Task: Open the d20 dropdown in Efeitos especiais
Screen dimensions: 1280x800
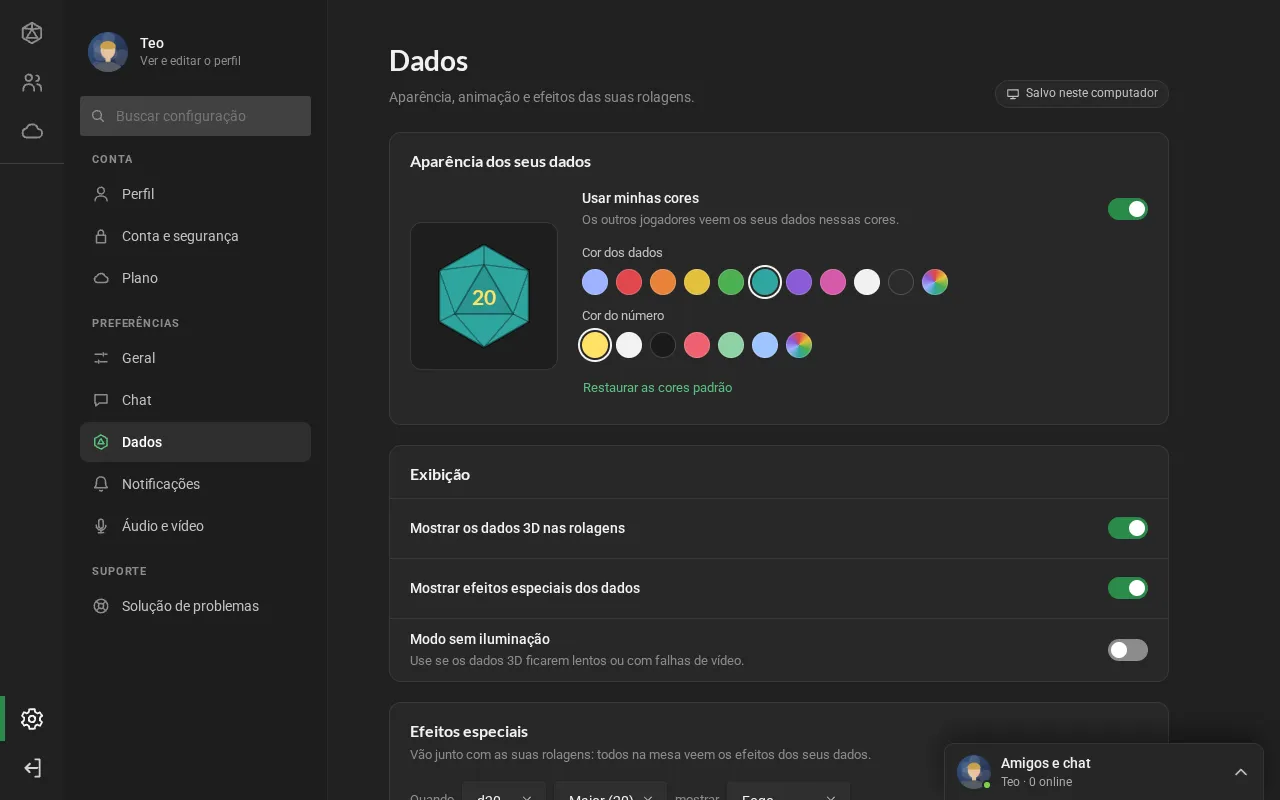Action: pyautogui.click(x=504, y=791)
